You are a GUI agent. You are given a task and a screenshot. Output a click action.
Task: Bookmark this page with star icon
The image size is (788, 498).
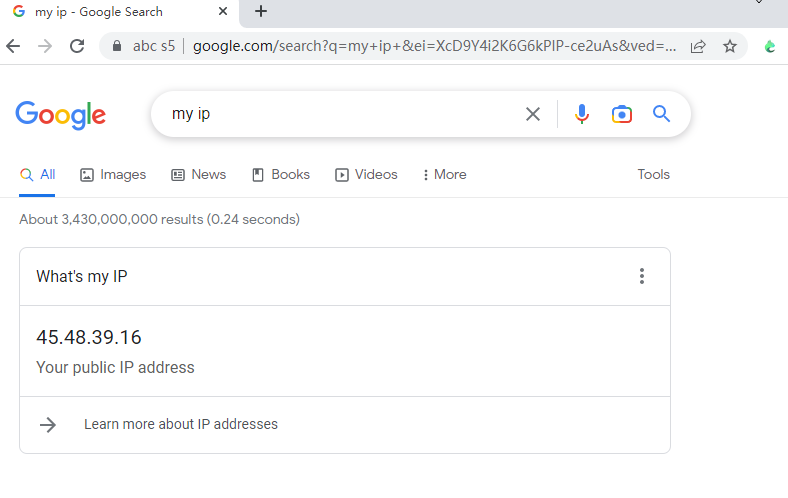[730, 46]
